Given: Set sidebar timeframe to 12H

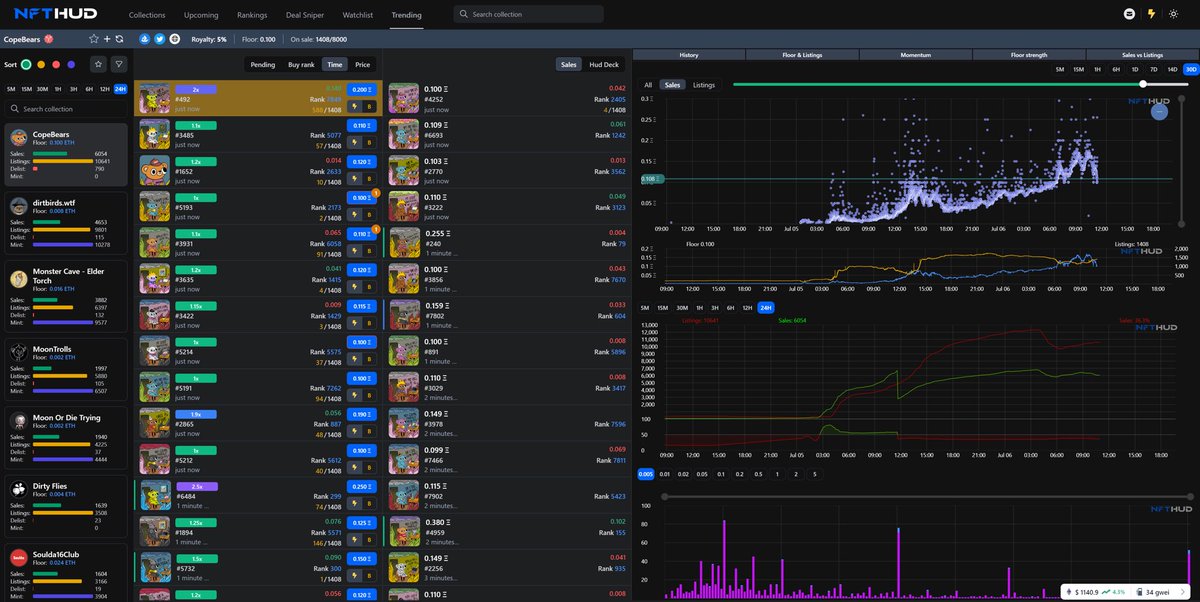Looking at the screenshot, I should (104, 89).
